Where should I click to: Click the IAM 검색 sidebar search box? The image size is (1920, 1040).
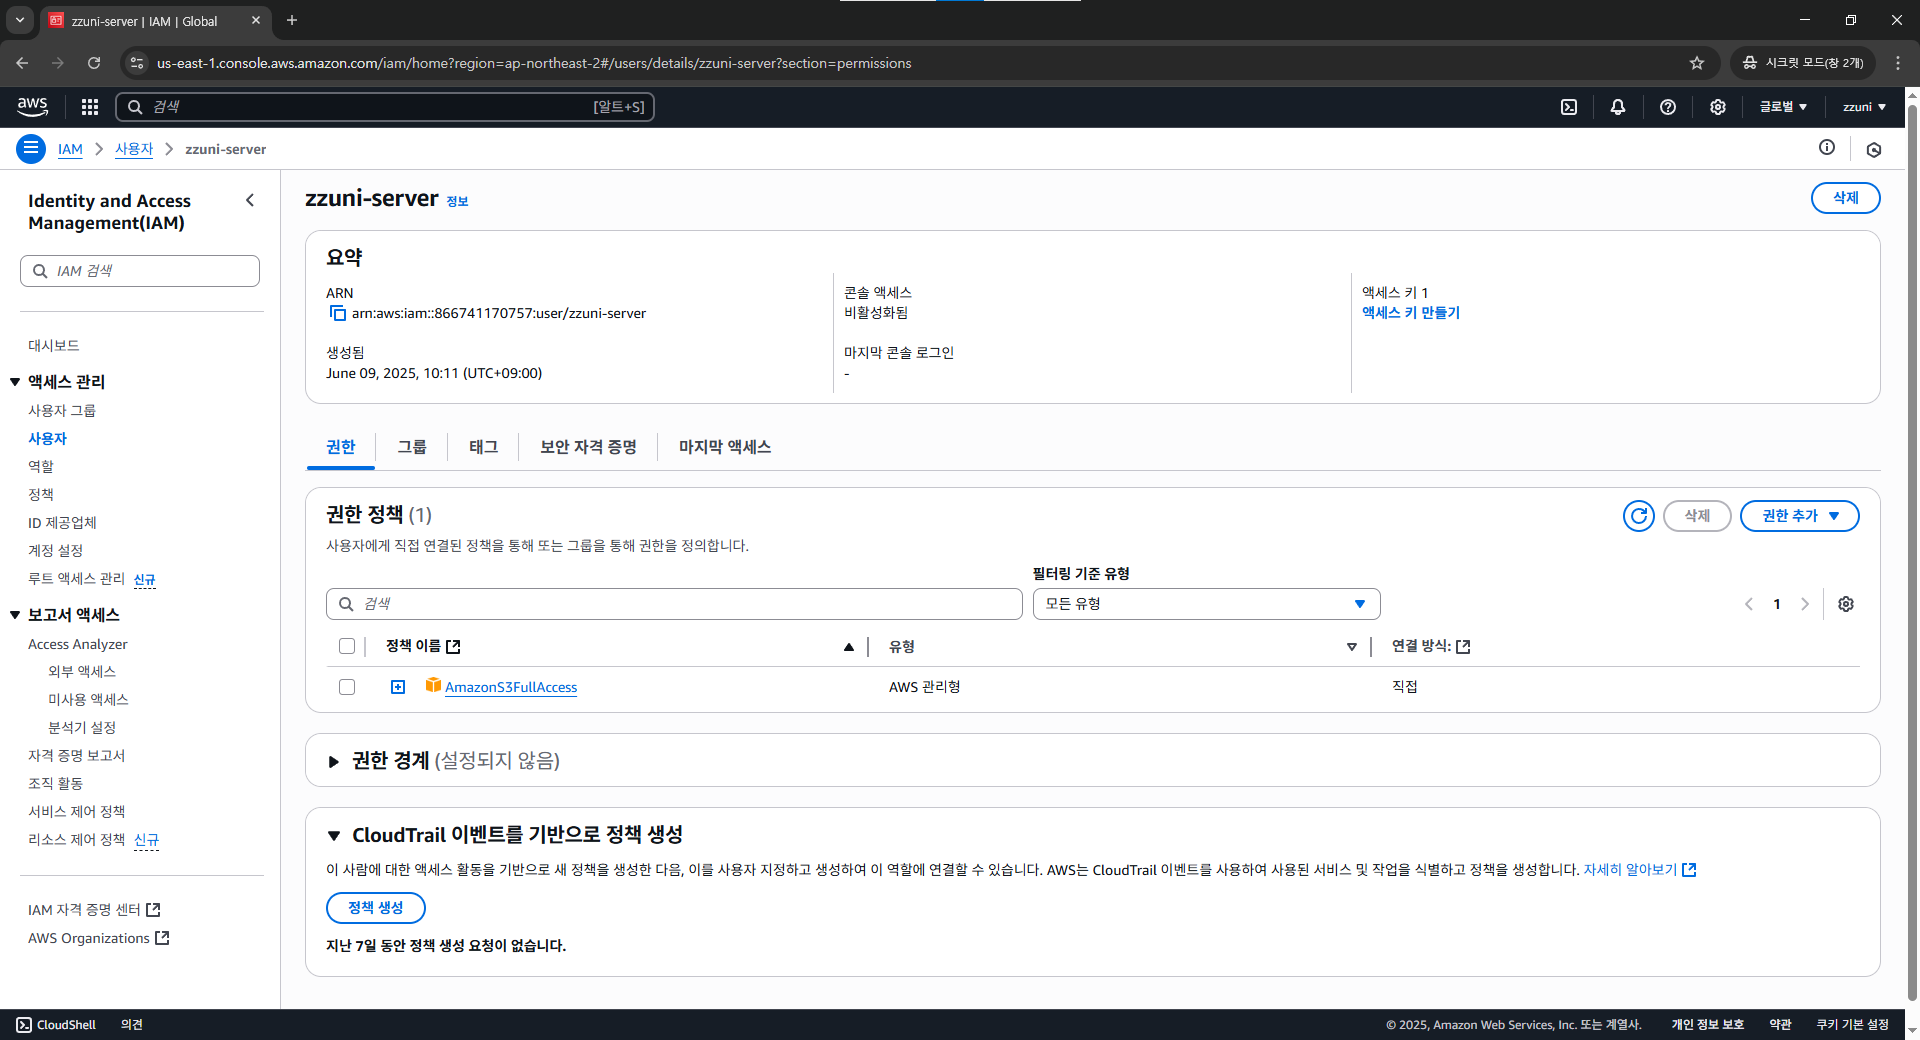pyautogui.click(x=140, y=271)
